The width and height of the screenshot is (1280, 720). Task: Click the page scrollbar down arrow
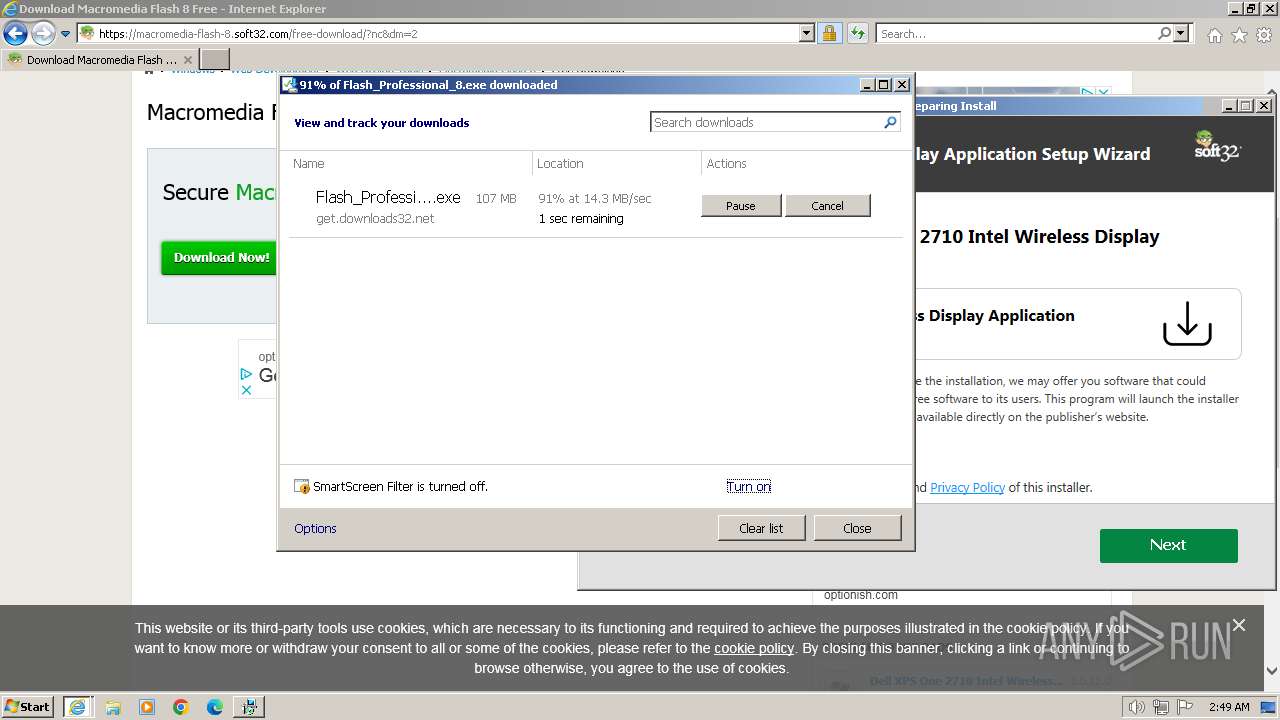[1272, 671]
